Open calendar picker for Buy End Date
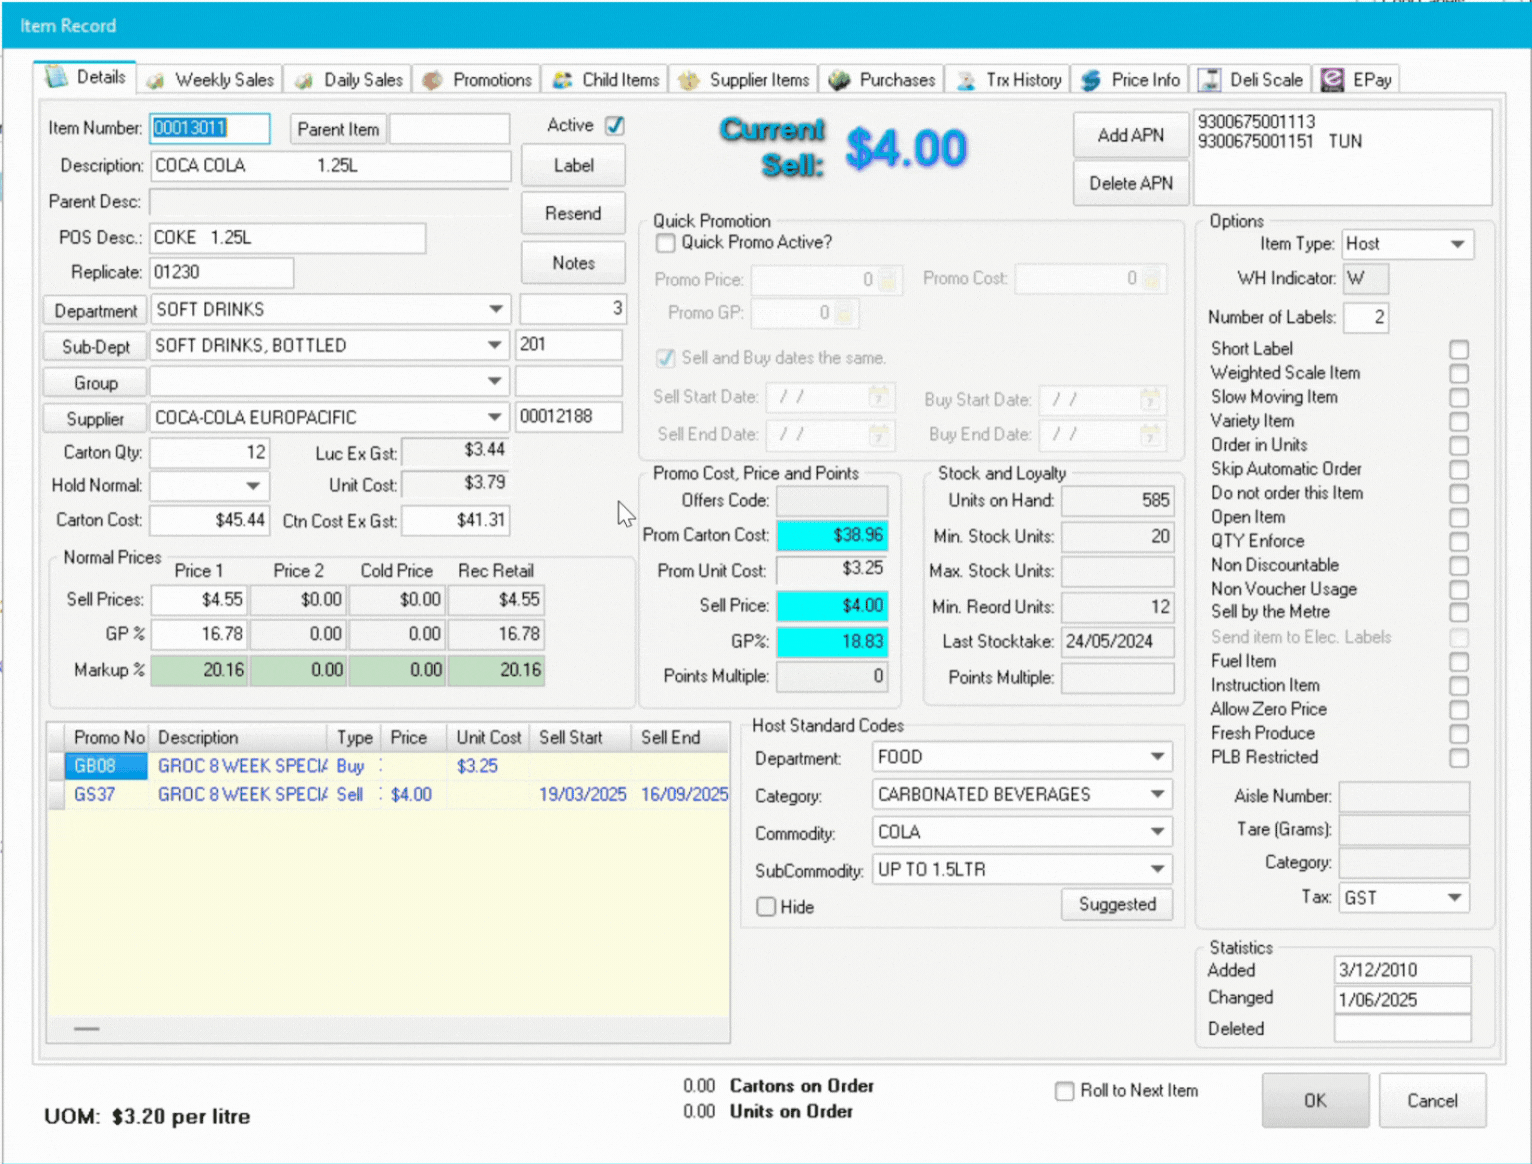This screenshot has width=1532, height=1164. click(1151, 434)
